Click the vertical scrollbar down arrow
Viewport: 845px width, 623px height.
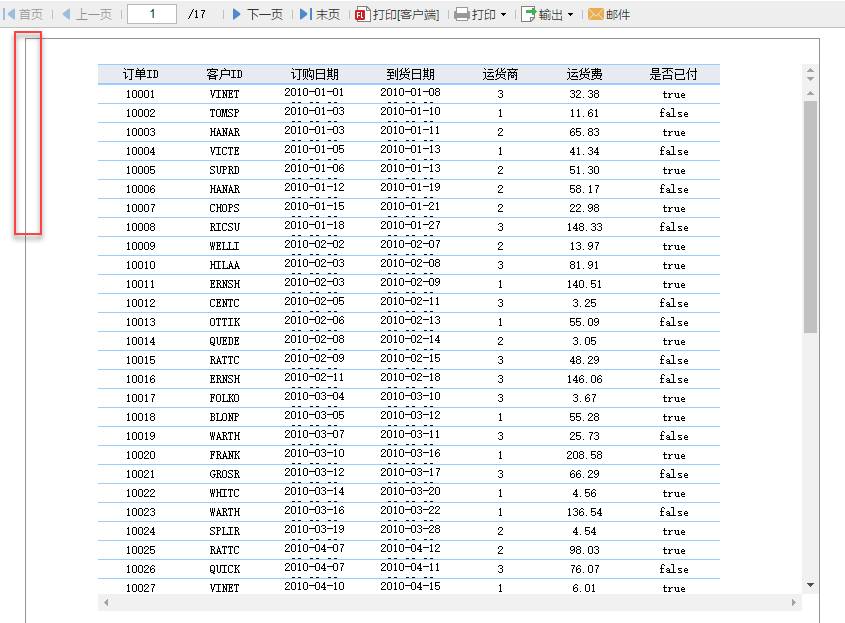click(810, 585)
